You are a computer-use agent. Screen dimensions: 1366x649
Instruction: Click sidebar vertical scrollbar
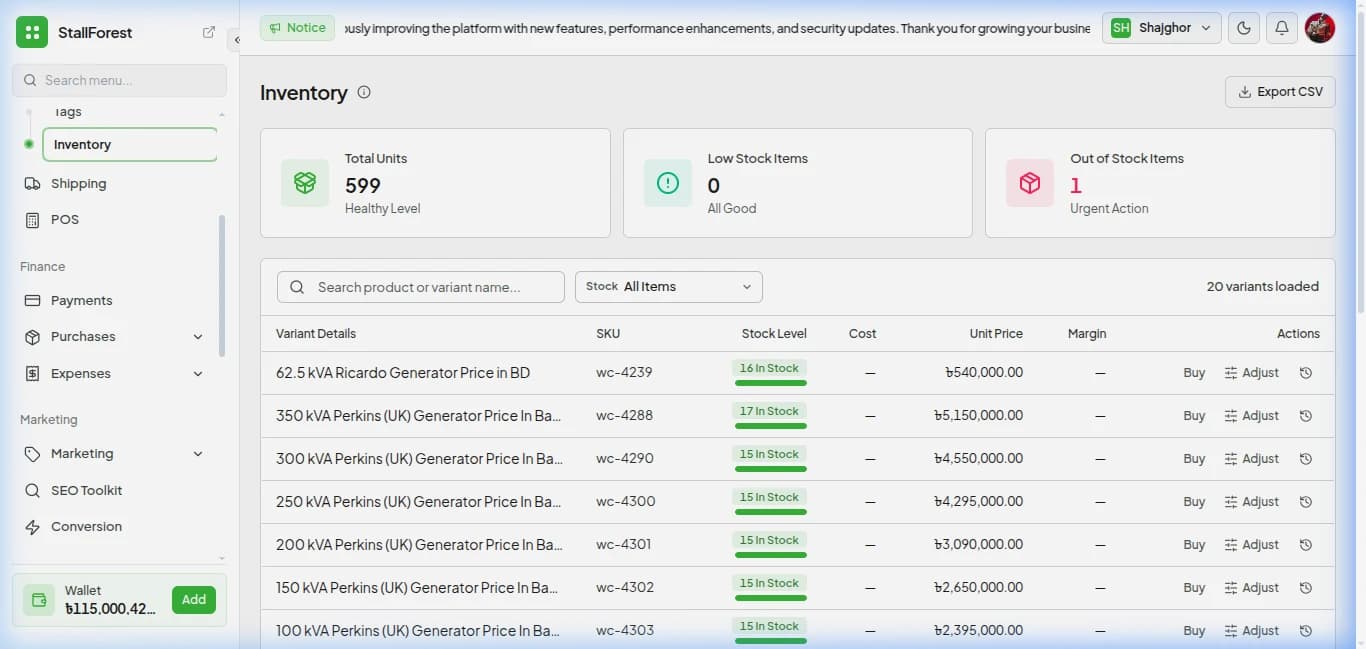[x=222, y=285]
